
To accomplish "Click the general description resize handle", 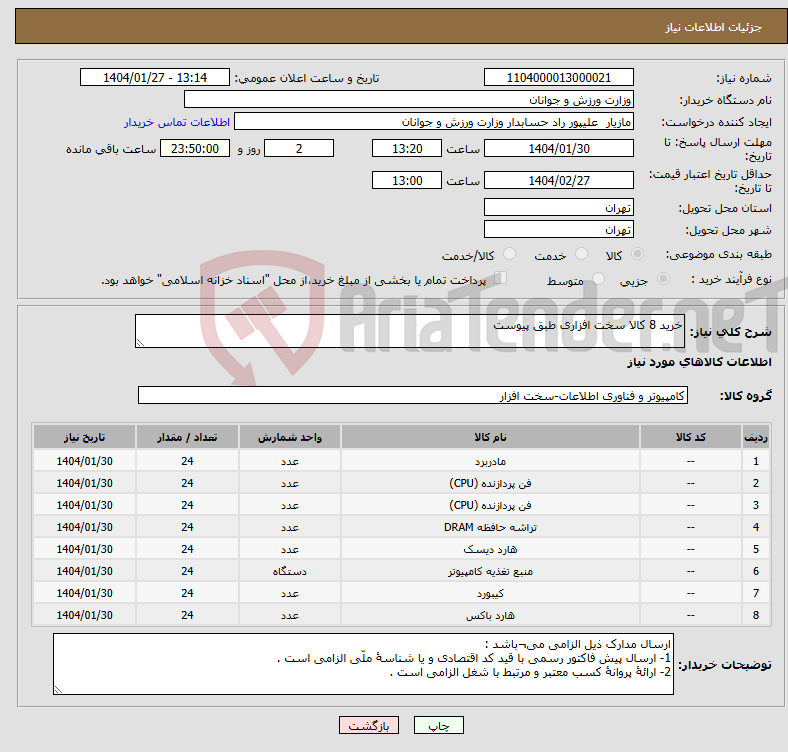I will tap(140, 342).
